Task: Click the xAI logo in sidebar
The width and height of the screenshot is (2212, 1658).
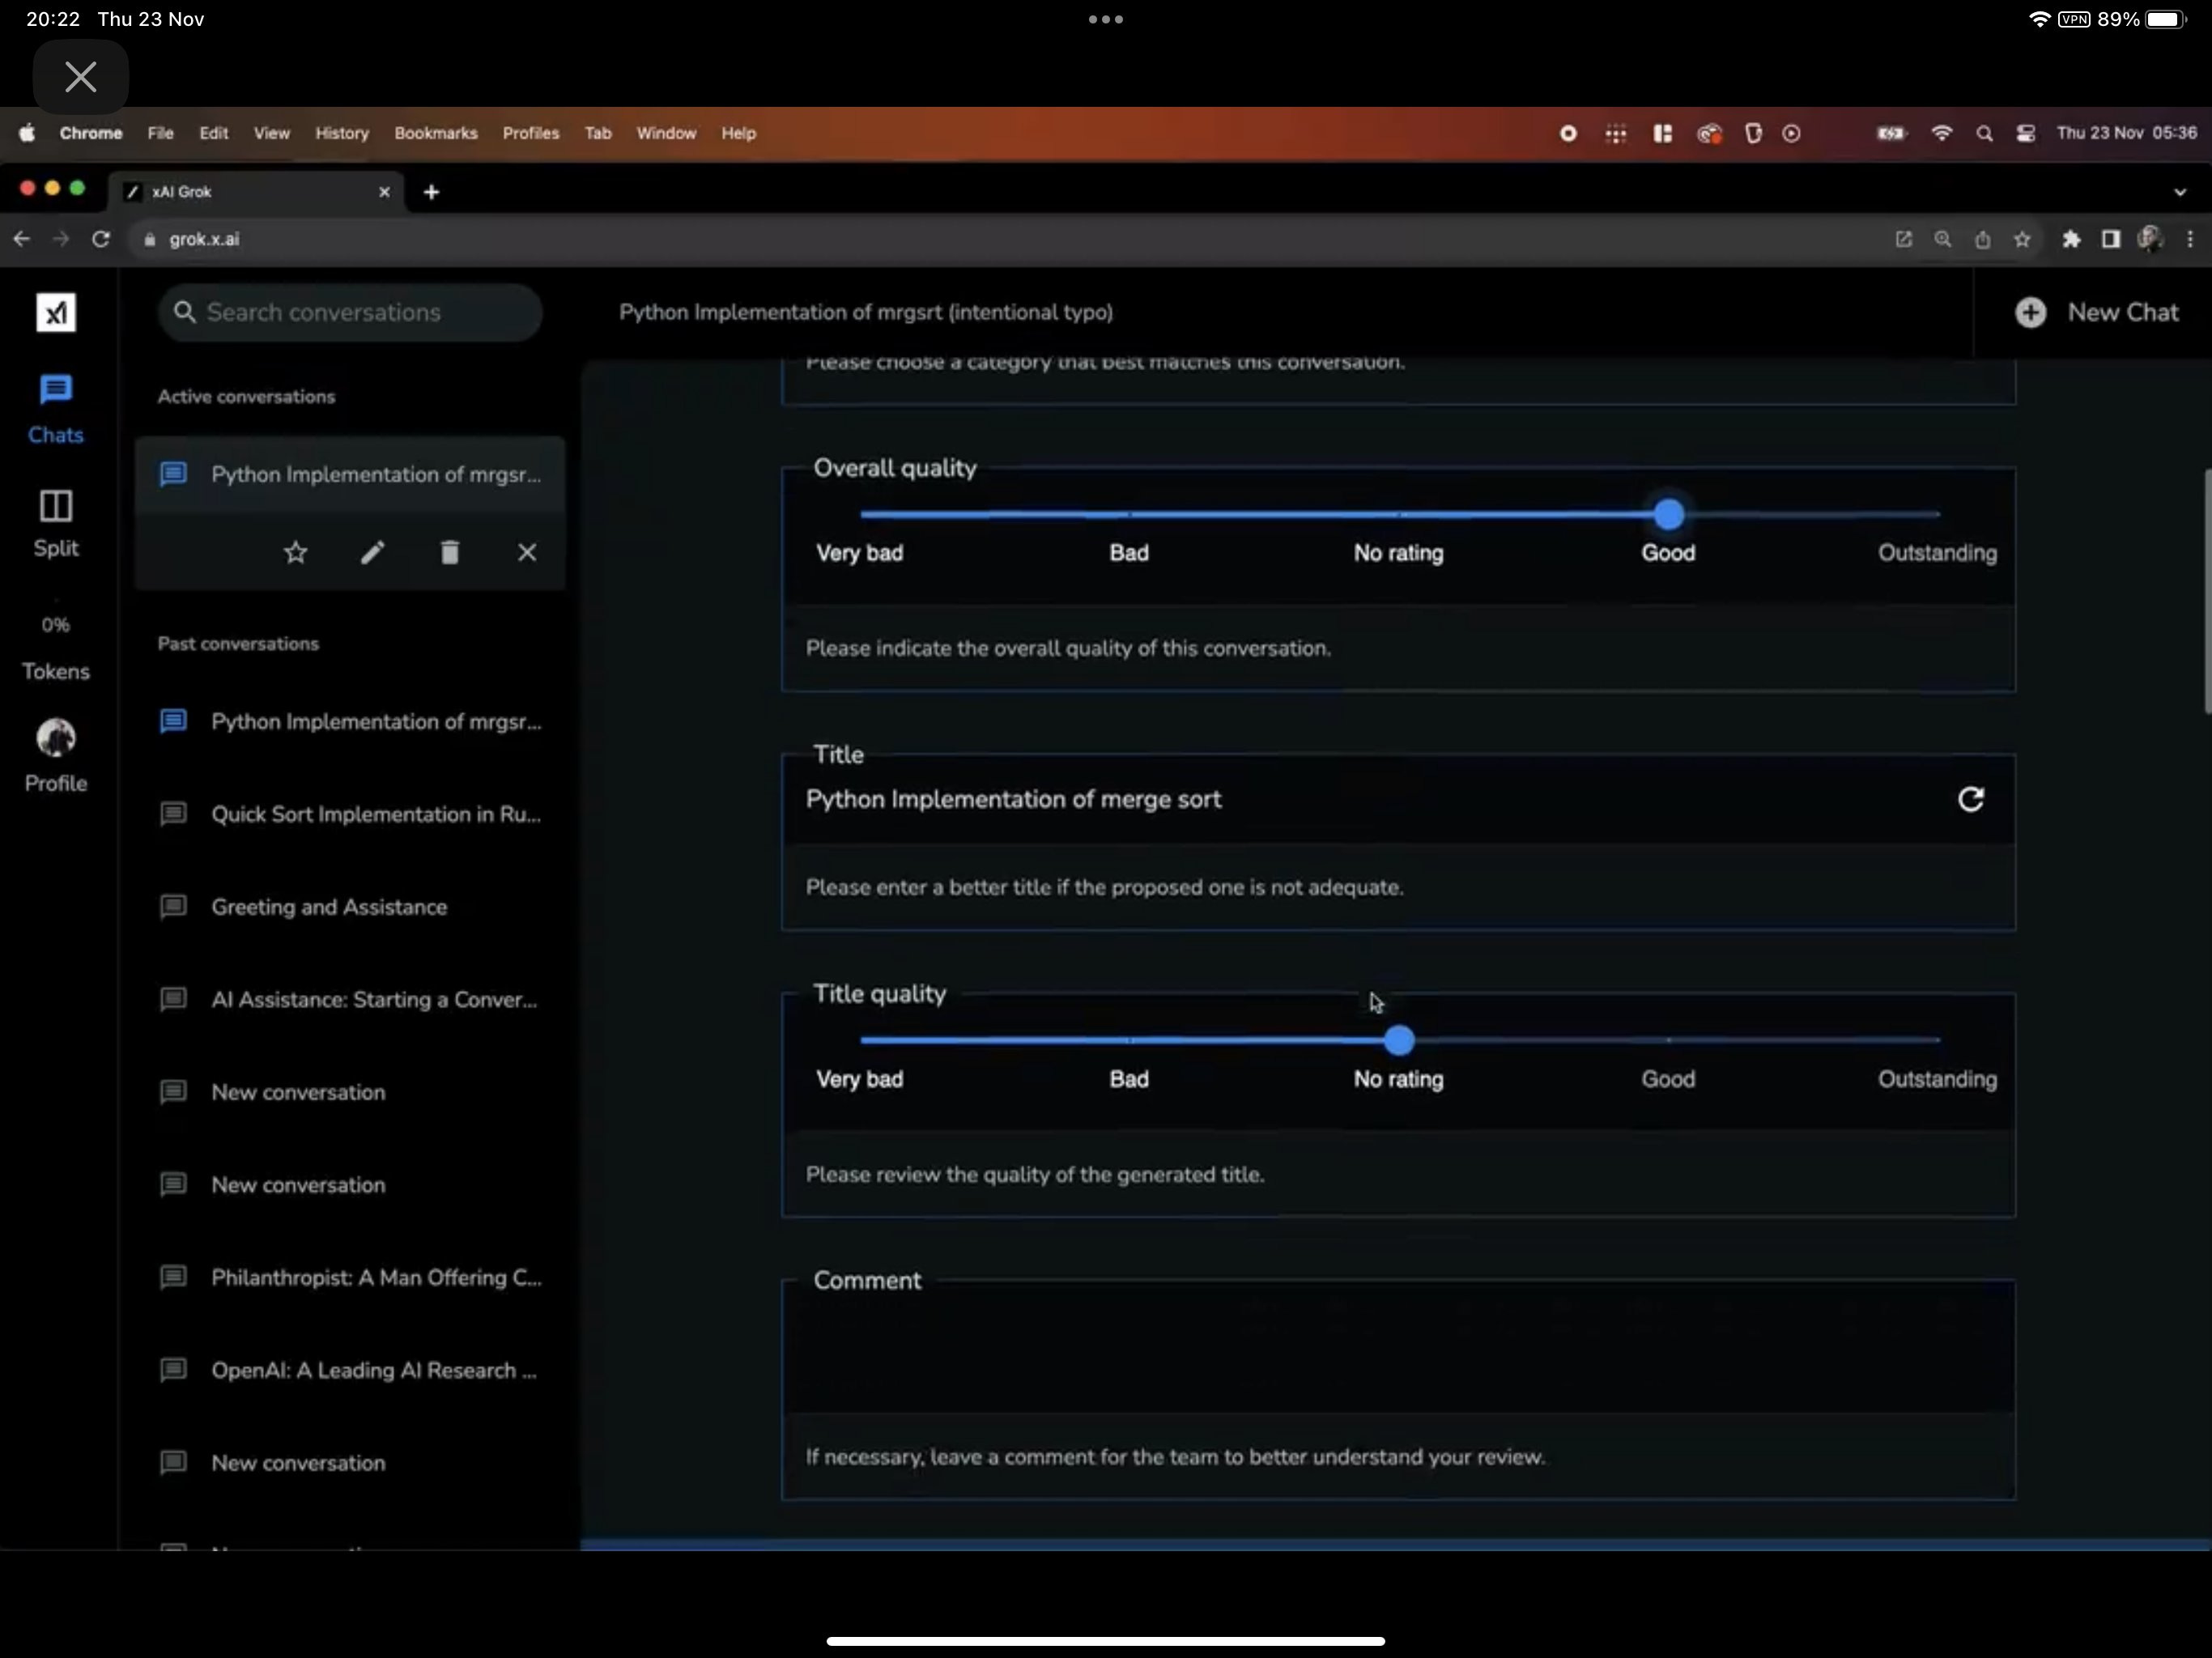Action: 56,313
